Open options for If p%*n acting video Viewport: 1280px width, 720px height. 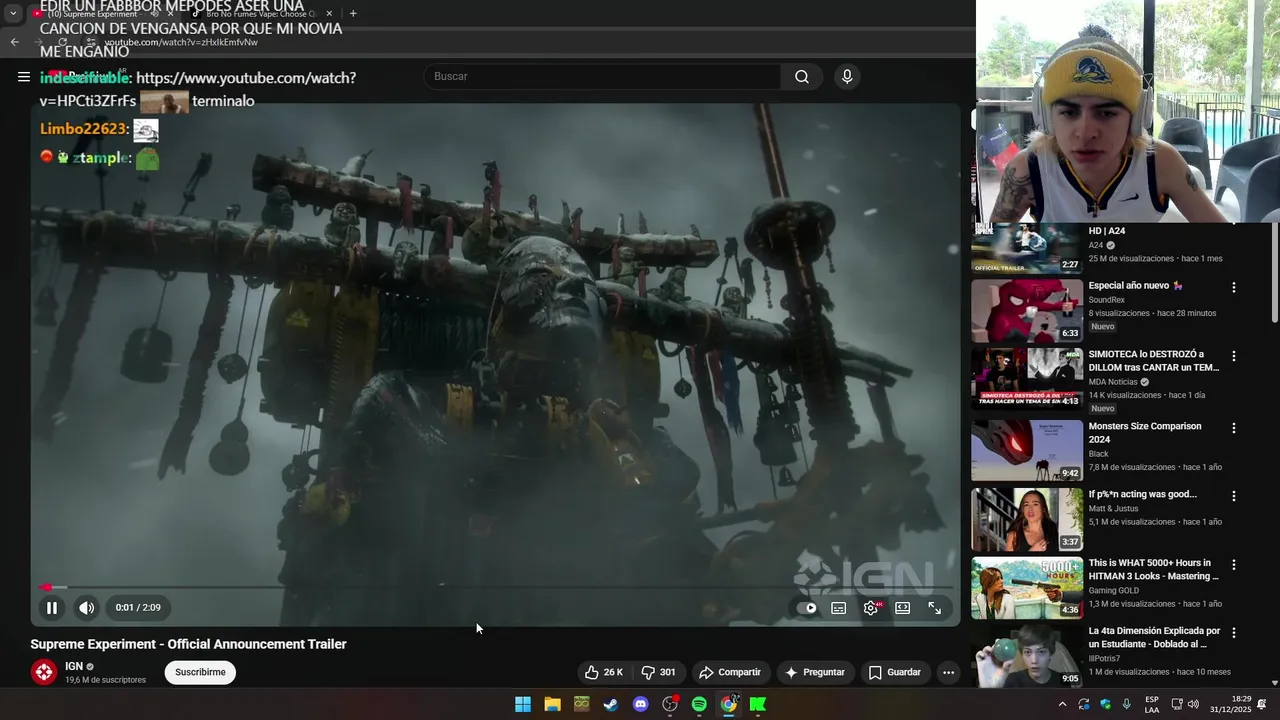pyautogui.click(x=1233, y=496)
